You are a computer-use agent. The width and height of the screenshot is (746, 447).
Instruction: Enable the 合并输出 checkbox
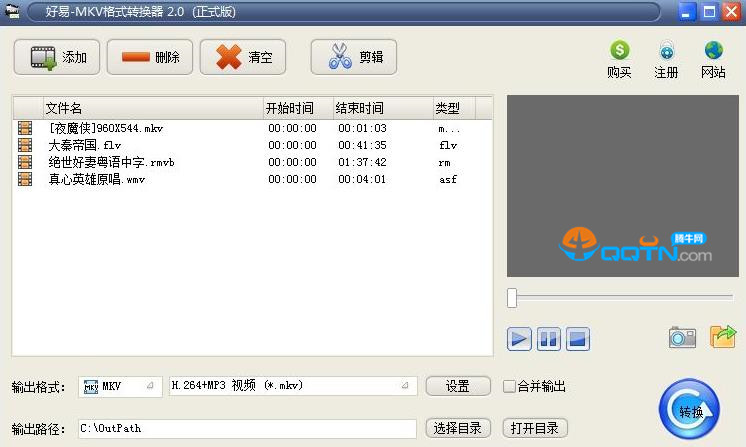pyautogui.click(x=510, y=386)
